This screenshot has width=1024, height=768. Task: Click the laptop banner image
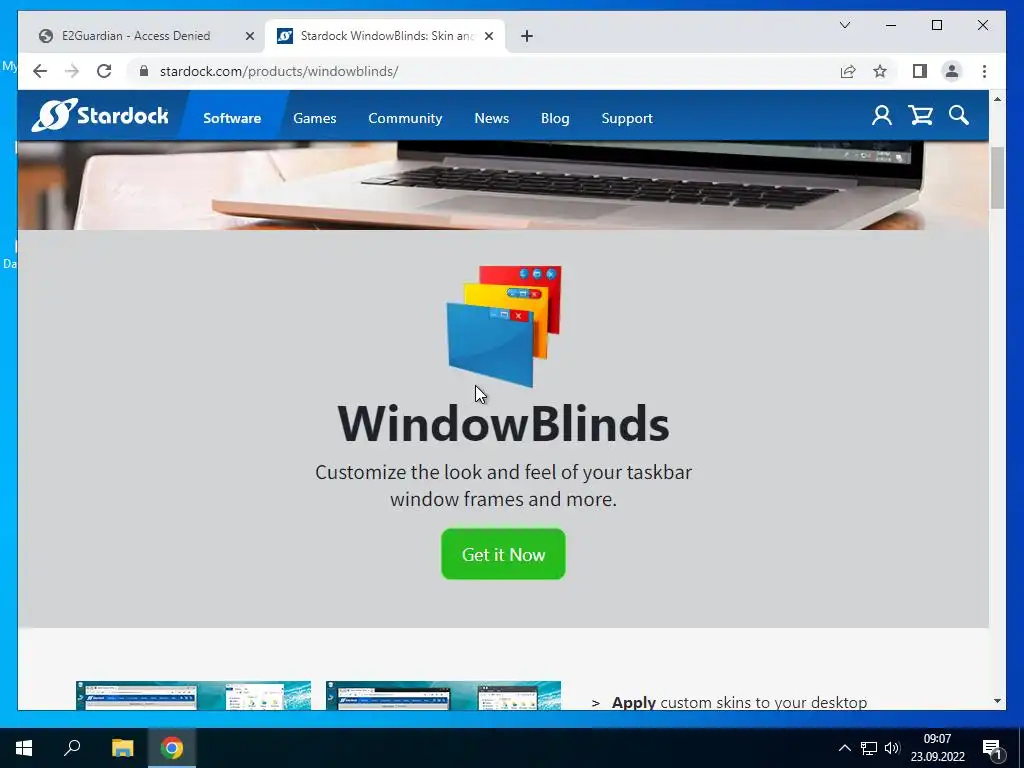click(504, 185)
